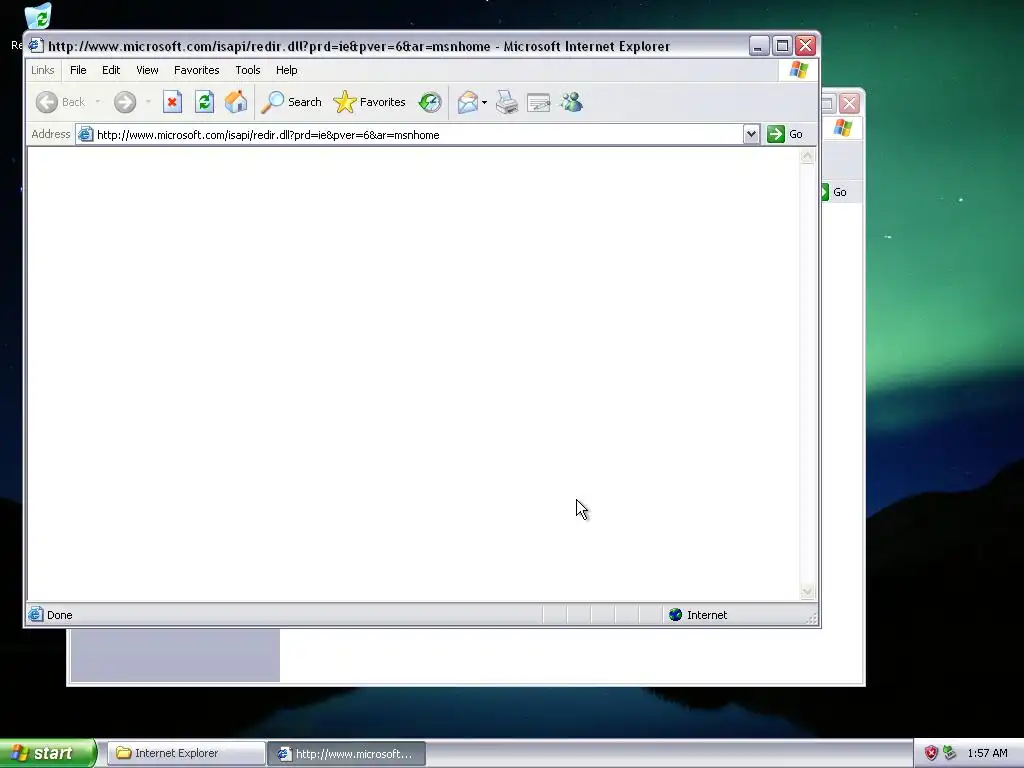Open the Messenger icon in toolbar
Image resolution: width=1024 pixels, height=768 pixels.
[x=571, y=102]
